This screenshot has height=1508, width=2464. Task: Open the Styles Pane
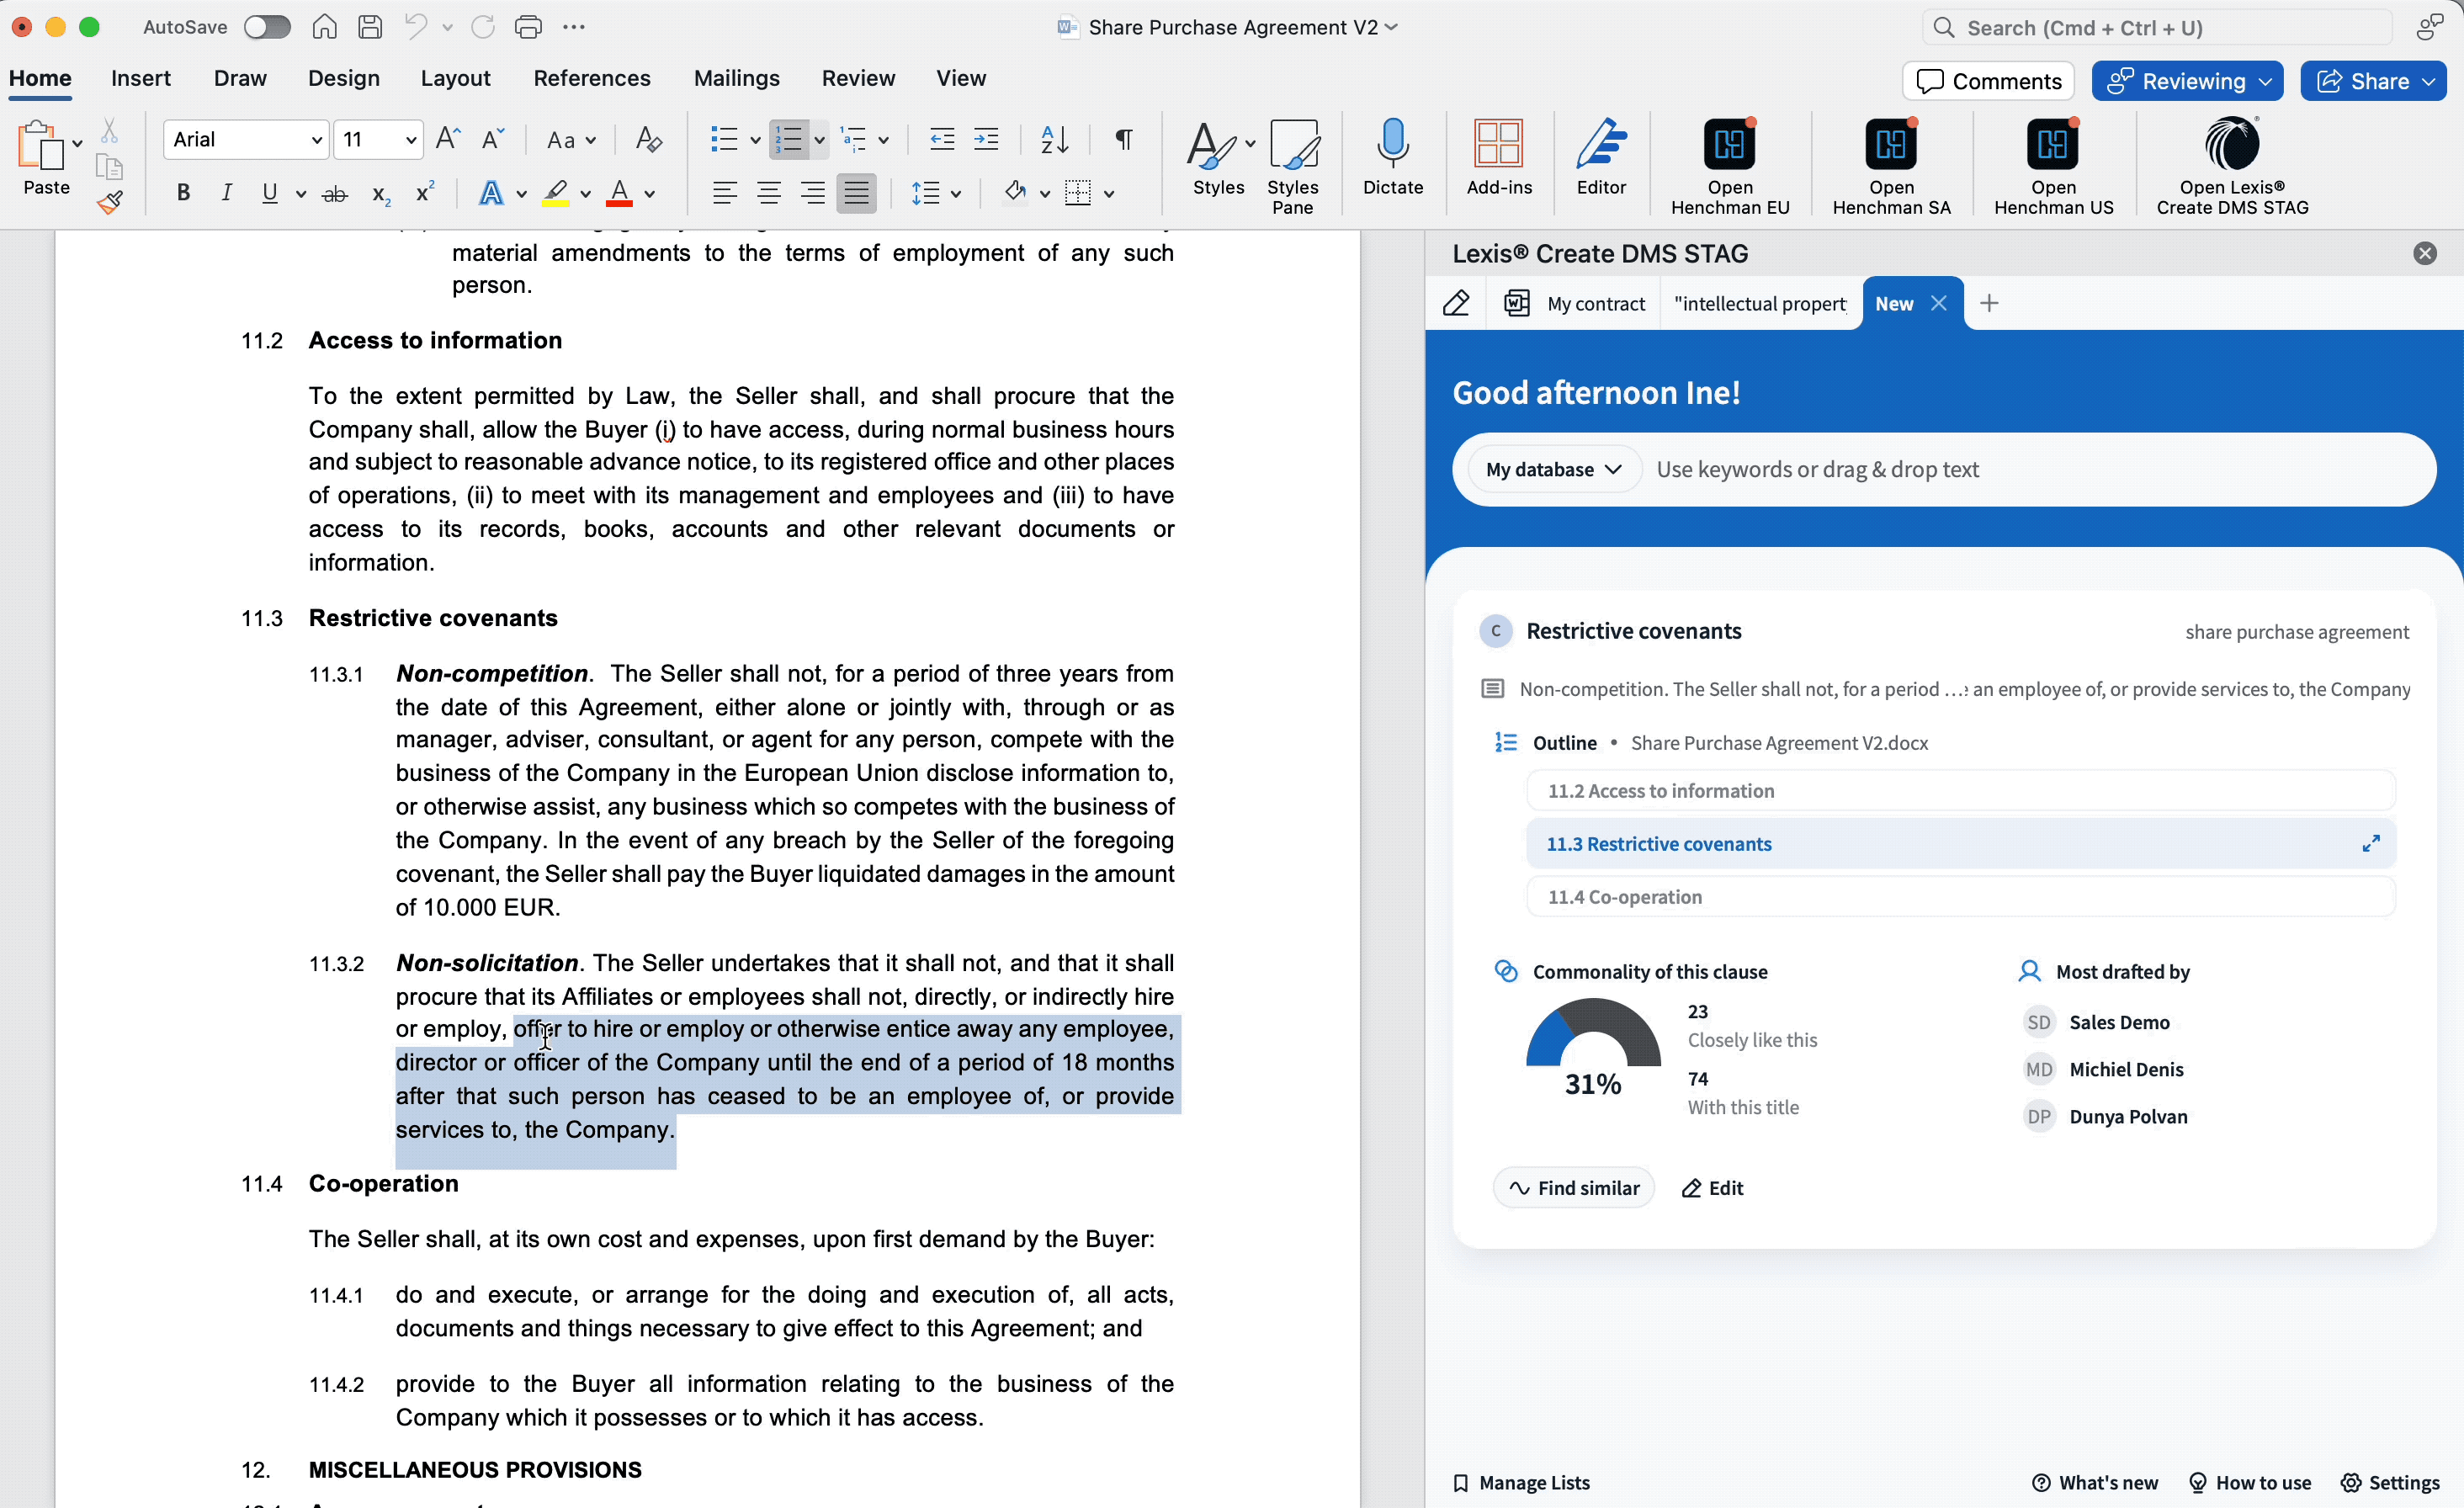click(x=1292, y=165)
